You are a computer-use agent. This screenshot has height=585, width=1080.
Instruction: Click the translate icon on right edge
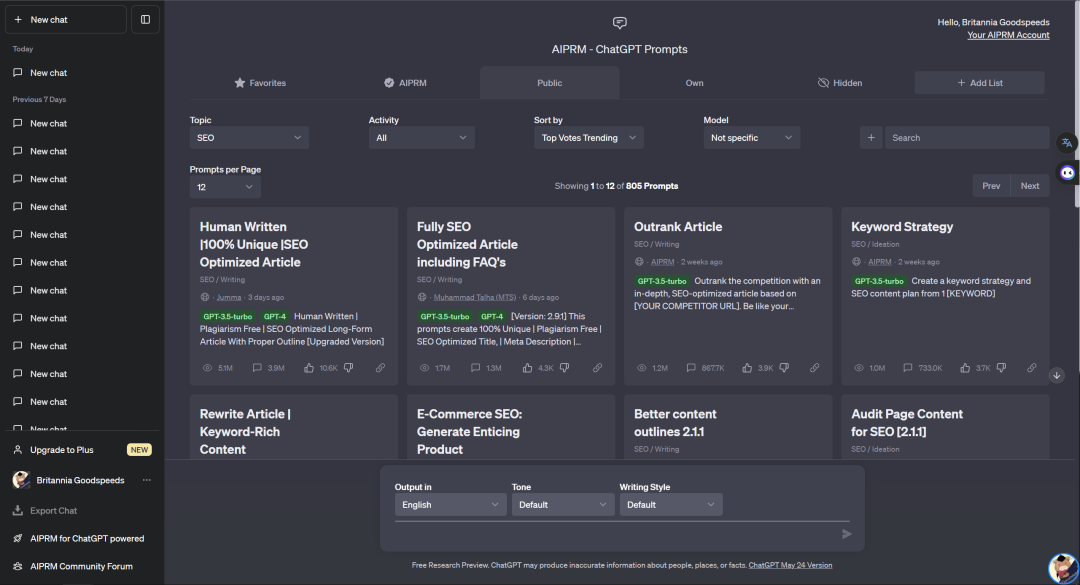pos(1067,143)
